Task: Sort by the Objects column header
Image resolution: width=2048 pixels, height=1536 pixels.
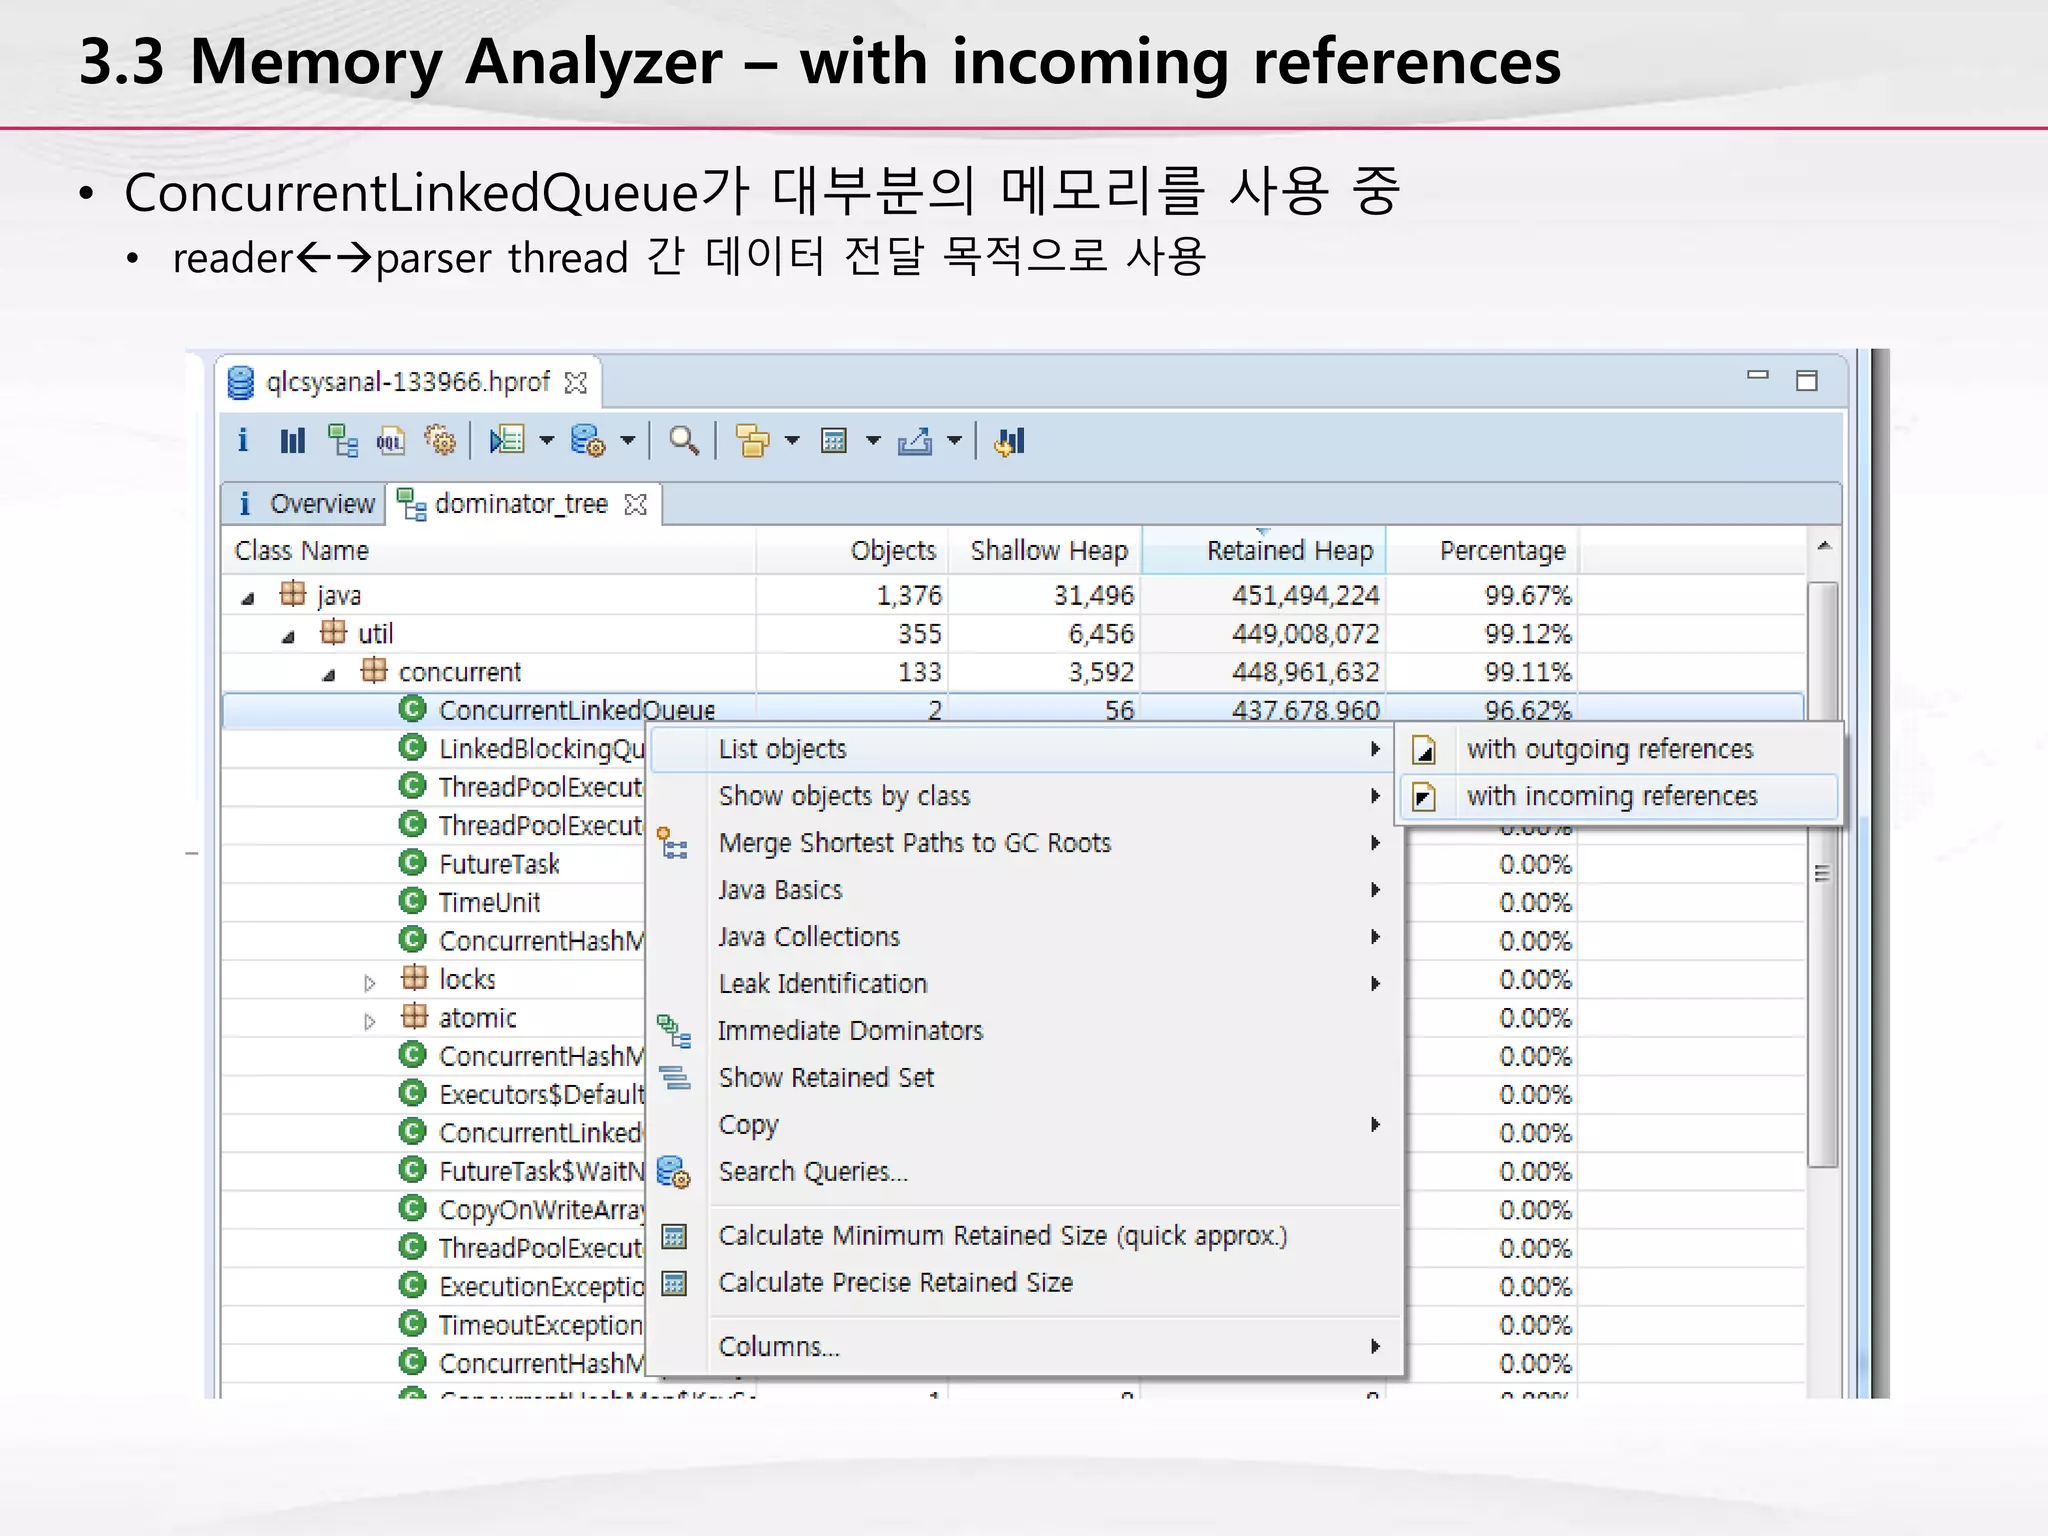Action: click(852, 550)
